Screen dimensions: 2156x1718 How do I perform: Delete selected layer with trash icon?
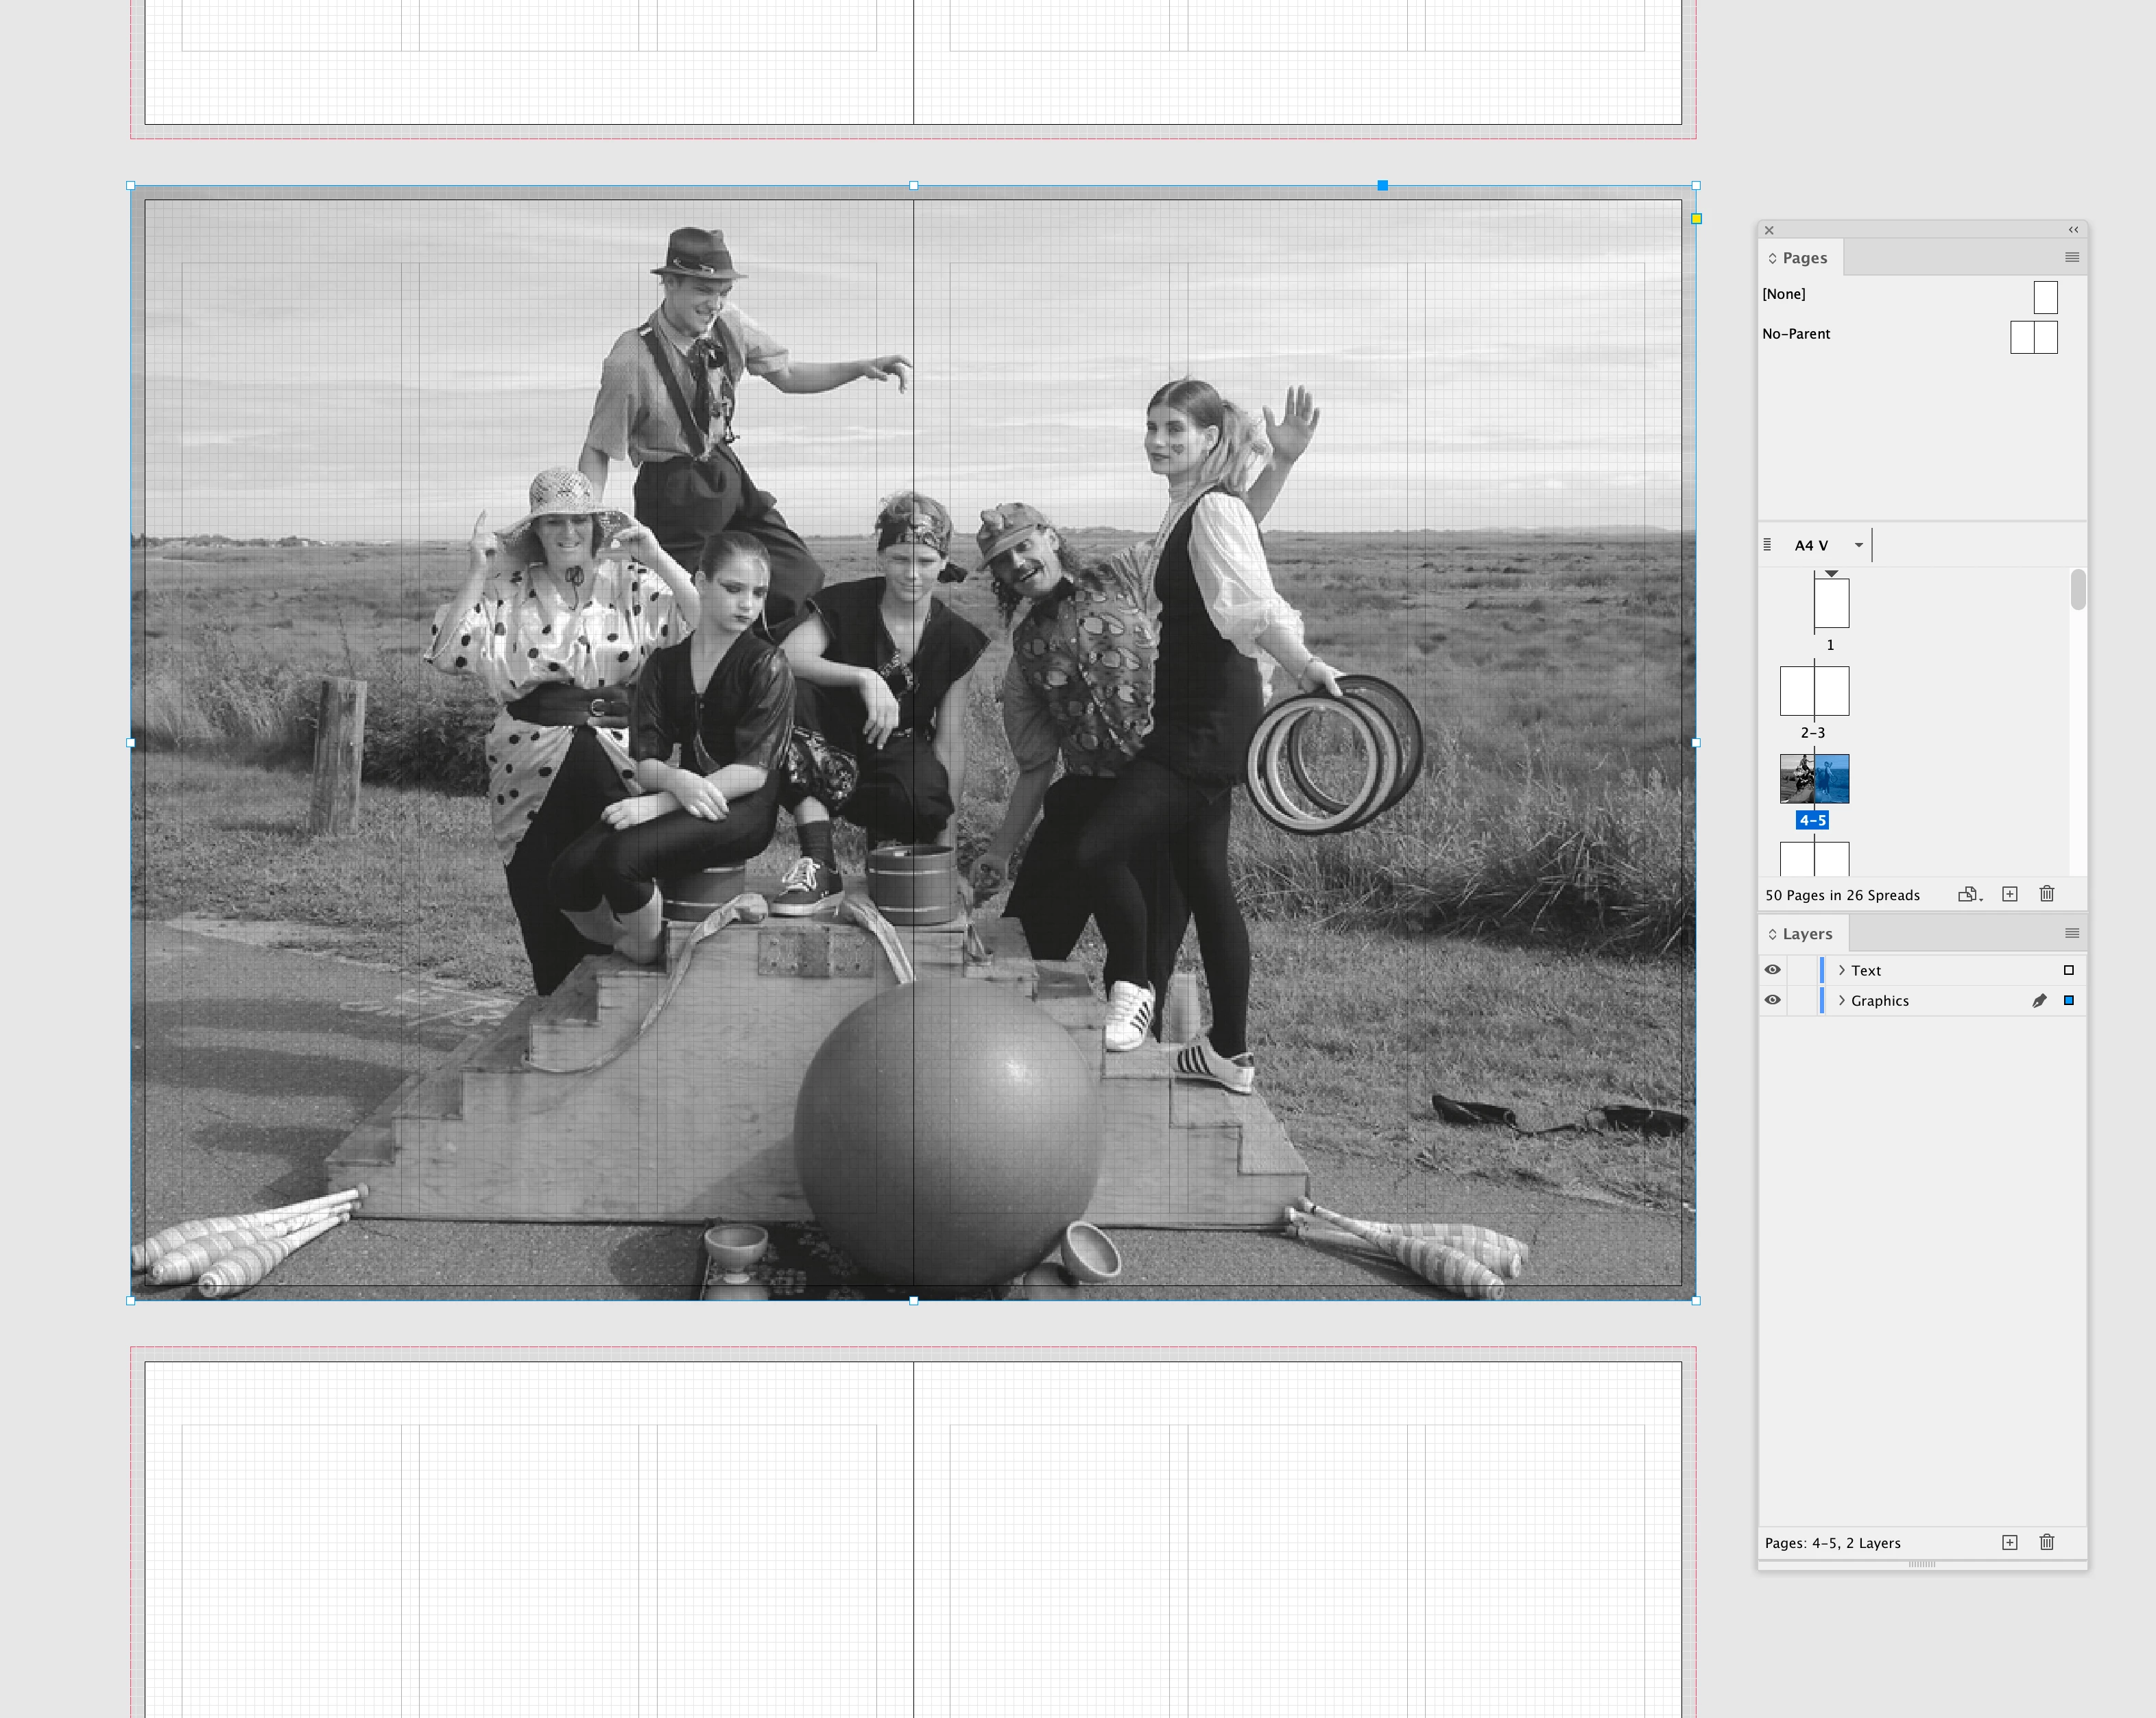tap(2047, 1542)
